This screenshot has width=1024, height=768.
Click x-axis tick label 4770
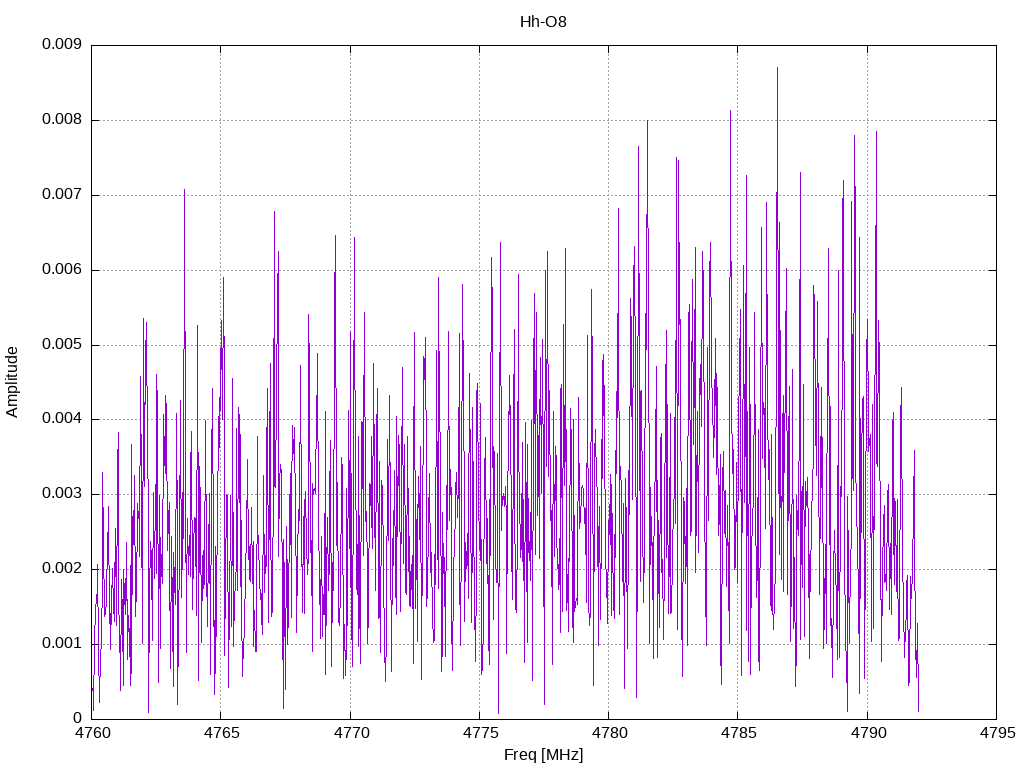pos(351,733)
